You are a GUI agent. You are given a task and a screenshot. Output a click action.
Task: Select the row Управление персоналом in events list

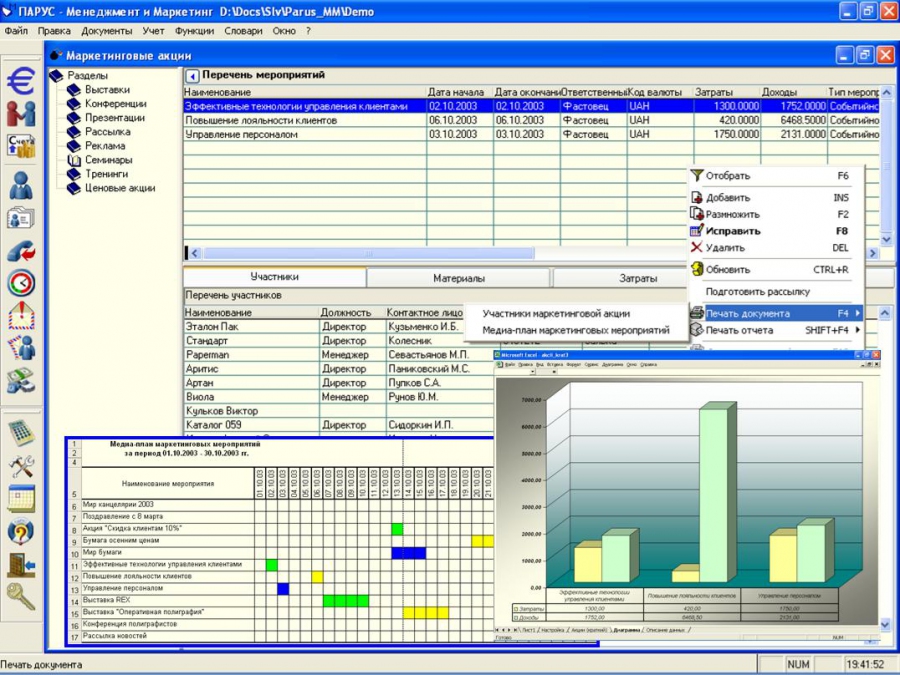pyautogui.click(x=532, y=134)
